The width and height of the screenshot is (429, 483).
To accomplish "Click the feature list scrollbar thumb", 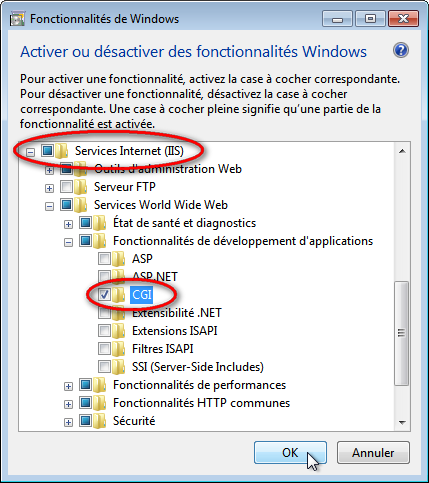I will (x=402, y=333).
